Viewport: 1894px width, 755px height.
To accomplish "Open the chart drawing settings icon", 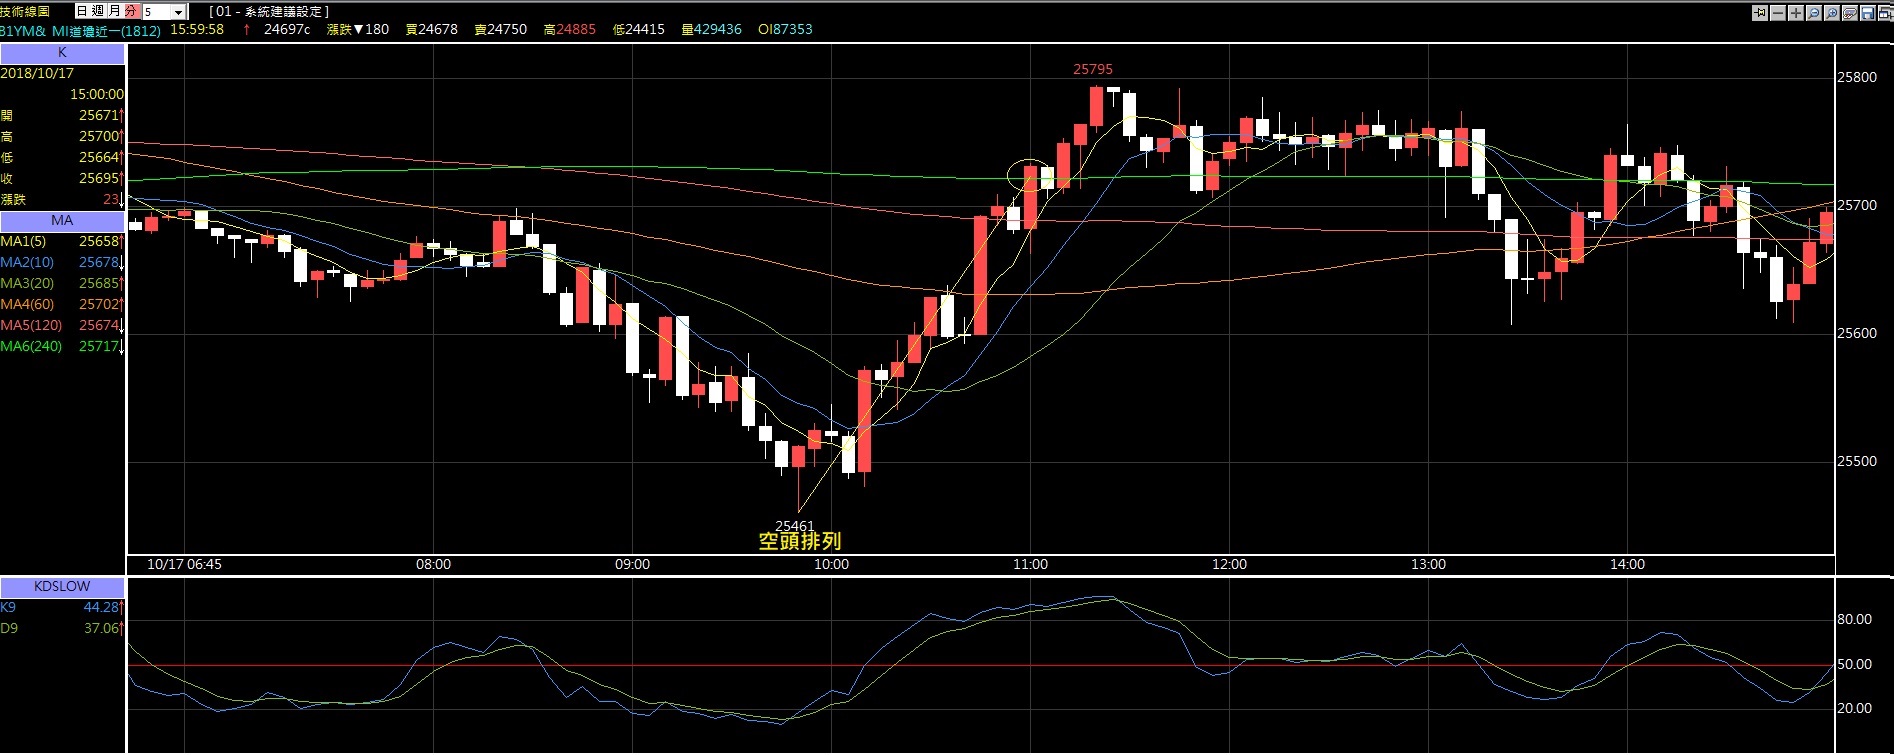I will coord(1850,13).
